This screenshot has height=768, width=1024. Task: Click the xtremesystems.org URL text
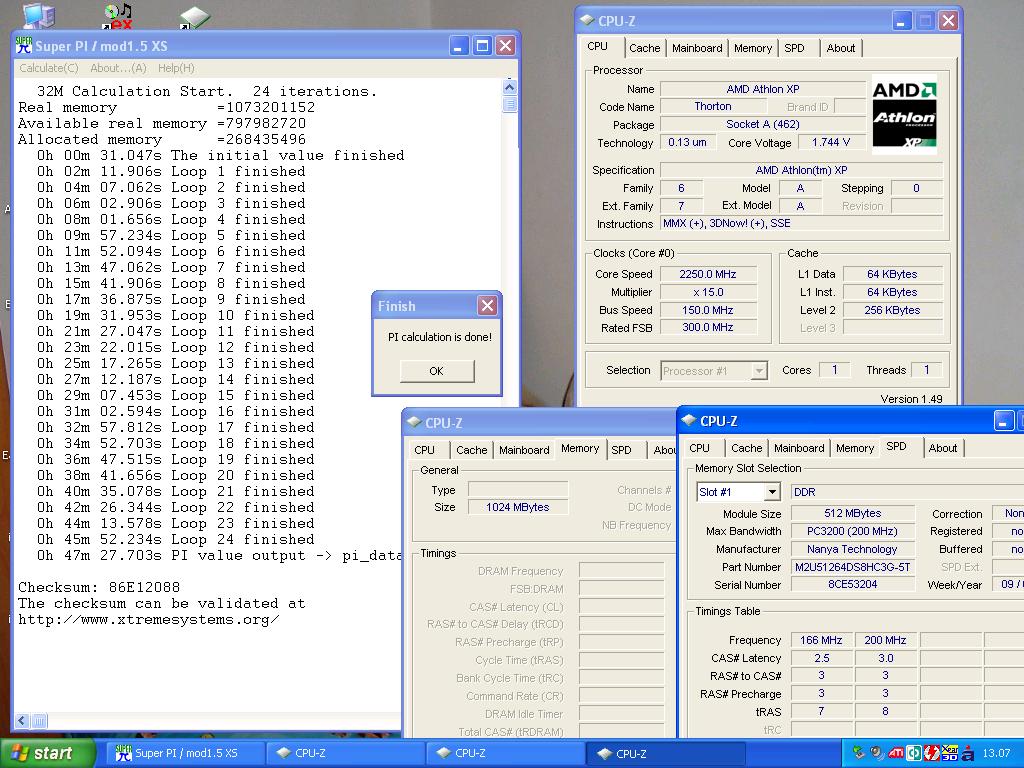point(149,619)
